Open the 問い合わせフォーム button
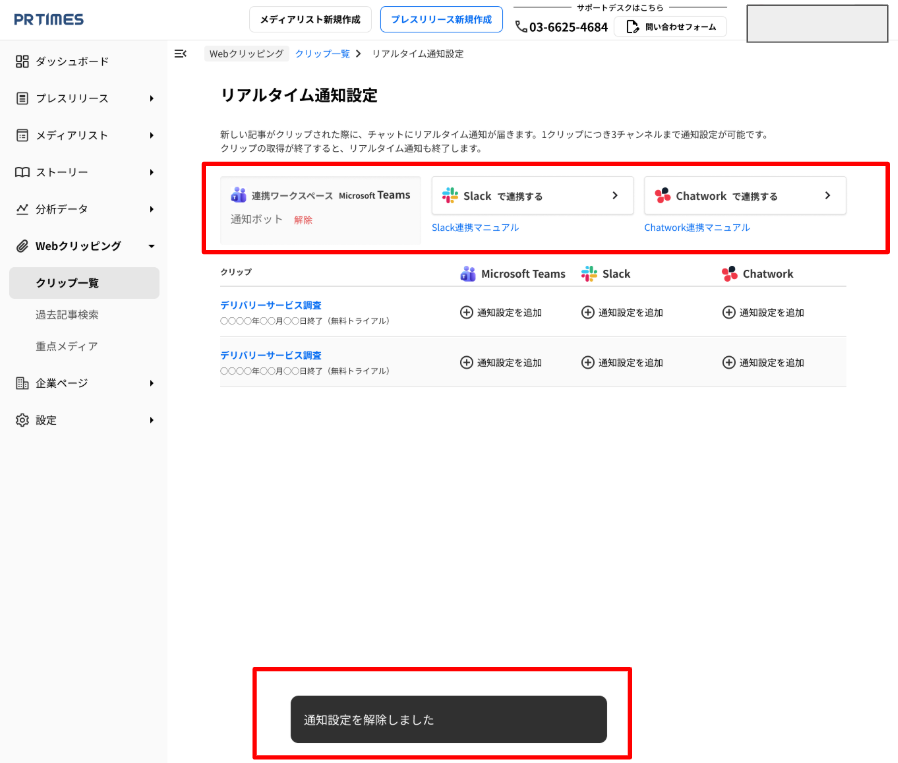898x763 pixels. [x=671, y=27]
